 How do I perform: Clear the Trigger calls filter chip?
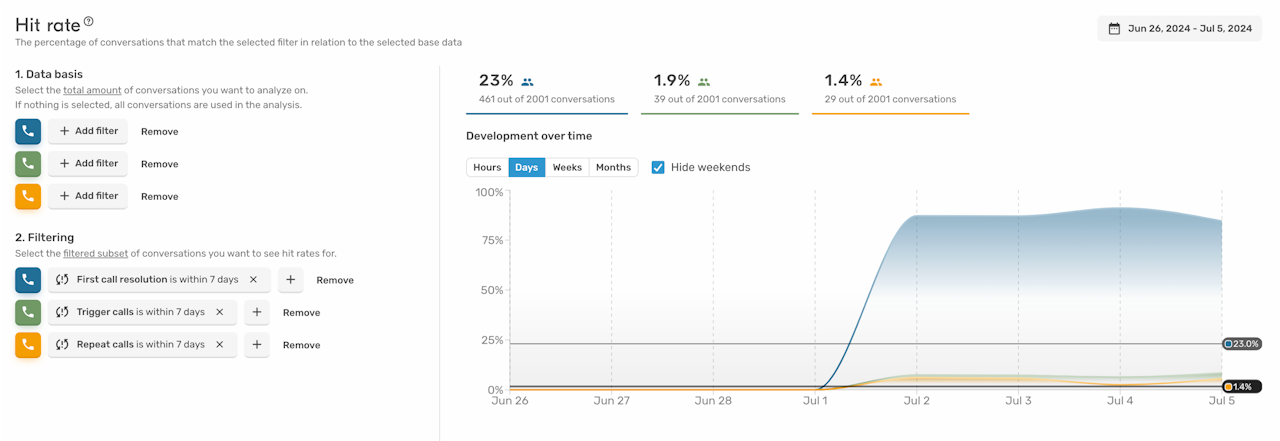click(x=219, y=312)
